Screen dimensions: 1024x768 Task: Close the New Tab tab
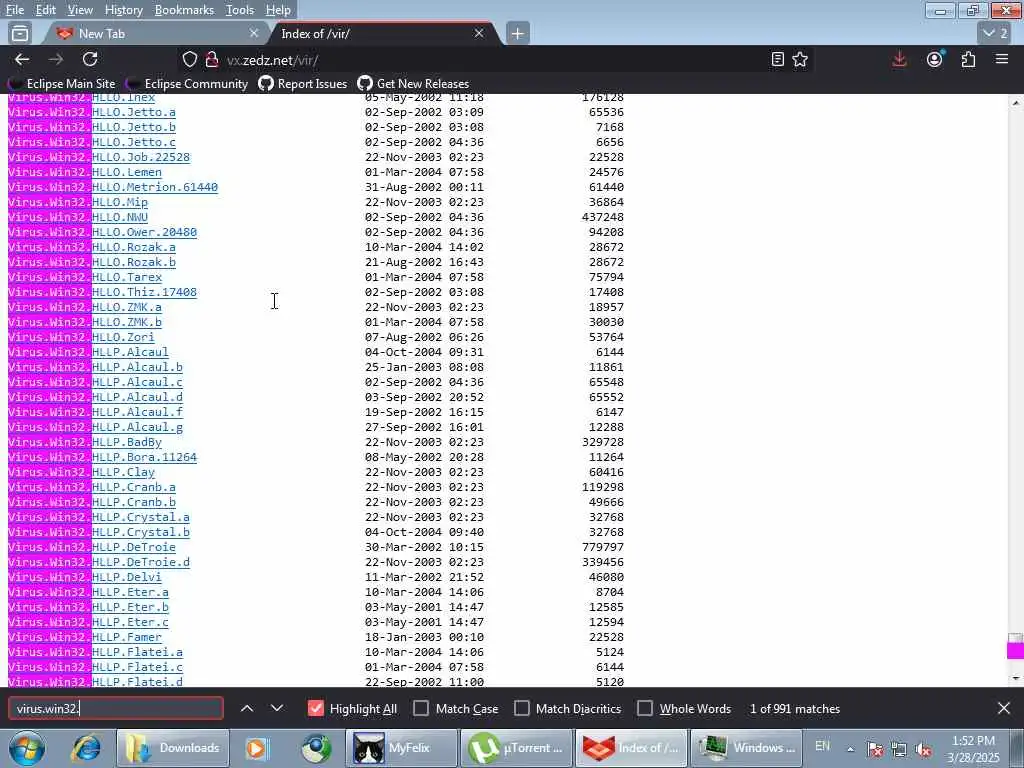[254, 33]
